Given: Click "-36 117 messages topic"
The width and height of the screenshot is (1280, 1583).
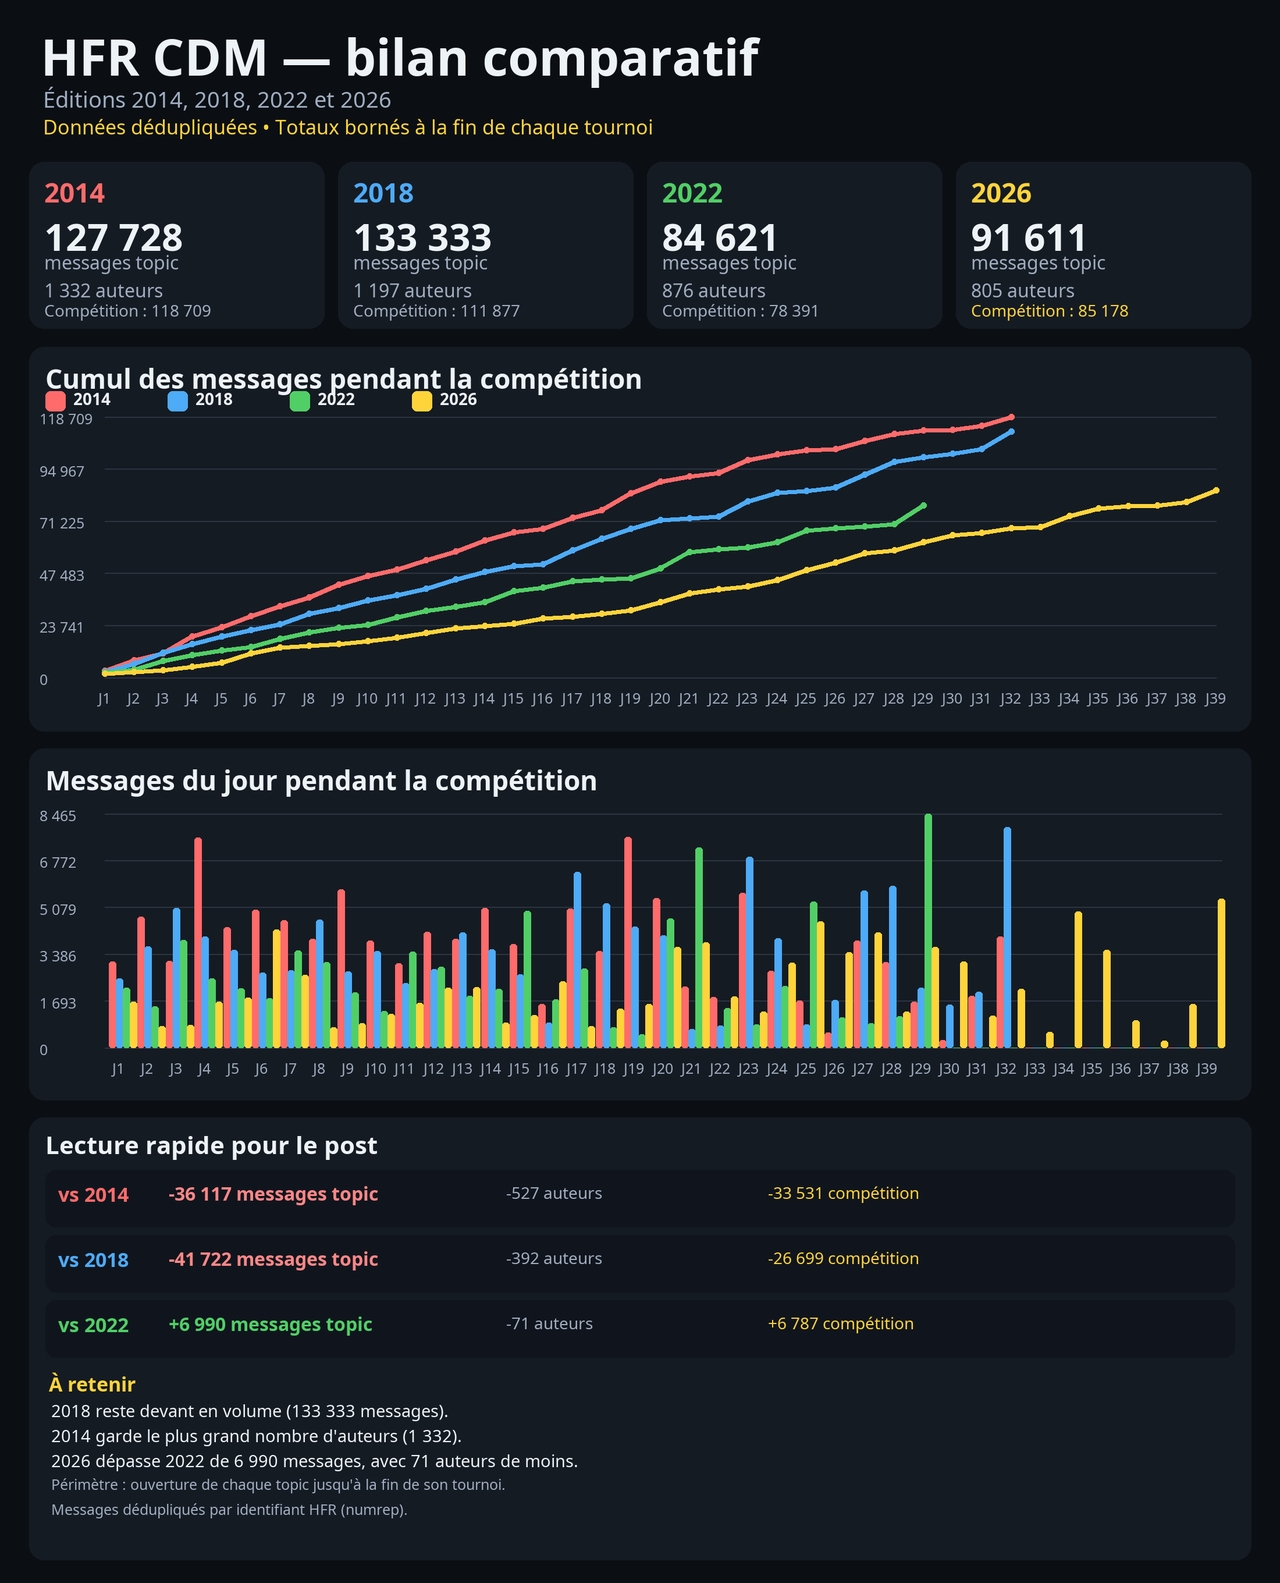Looking at the screenshot, I should pos(273,1194).
